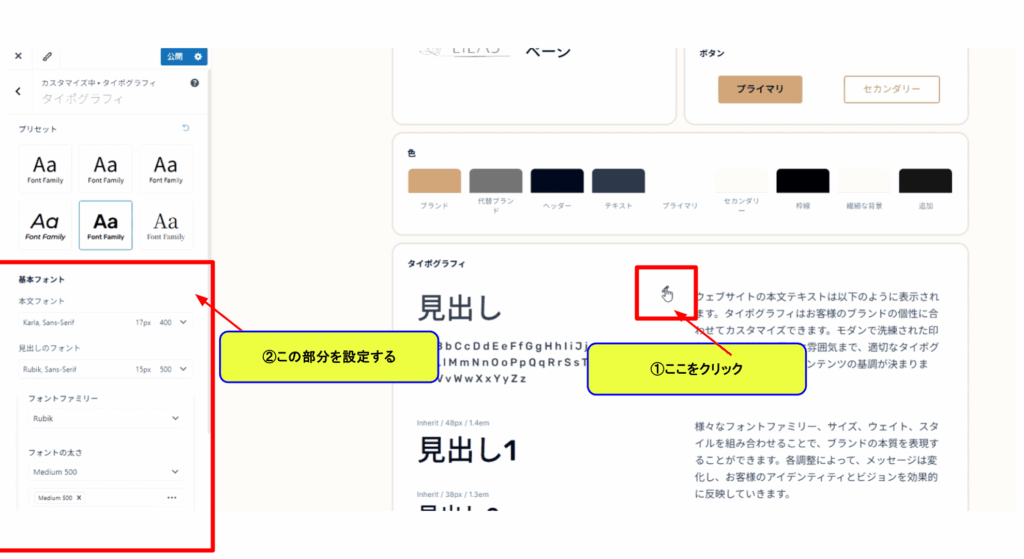Select the serif Font Family preset
This screenshot has height=559, width=1024.
[166, 225]
